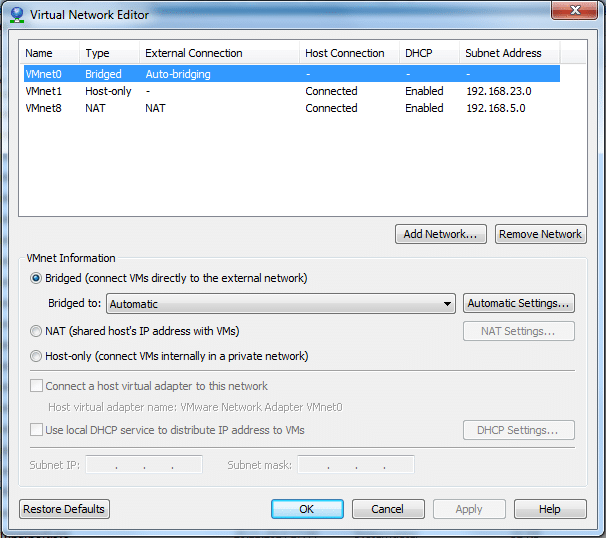The width and height of the screenshot is (606, 538).
Task: Open NAT Settings button
Action: click(x=519, y=331)
